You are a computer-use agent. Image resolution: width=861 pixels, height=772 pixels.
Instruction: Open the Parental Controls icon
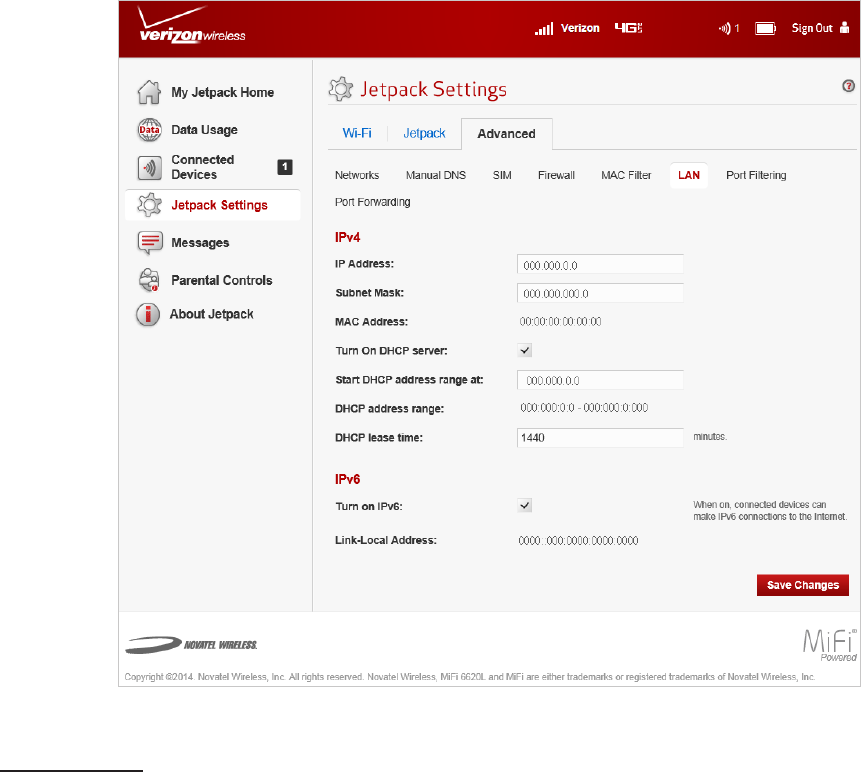[x=148, y=281]
